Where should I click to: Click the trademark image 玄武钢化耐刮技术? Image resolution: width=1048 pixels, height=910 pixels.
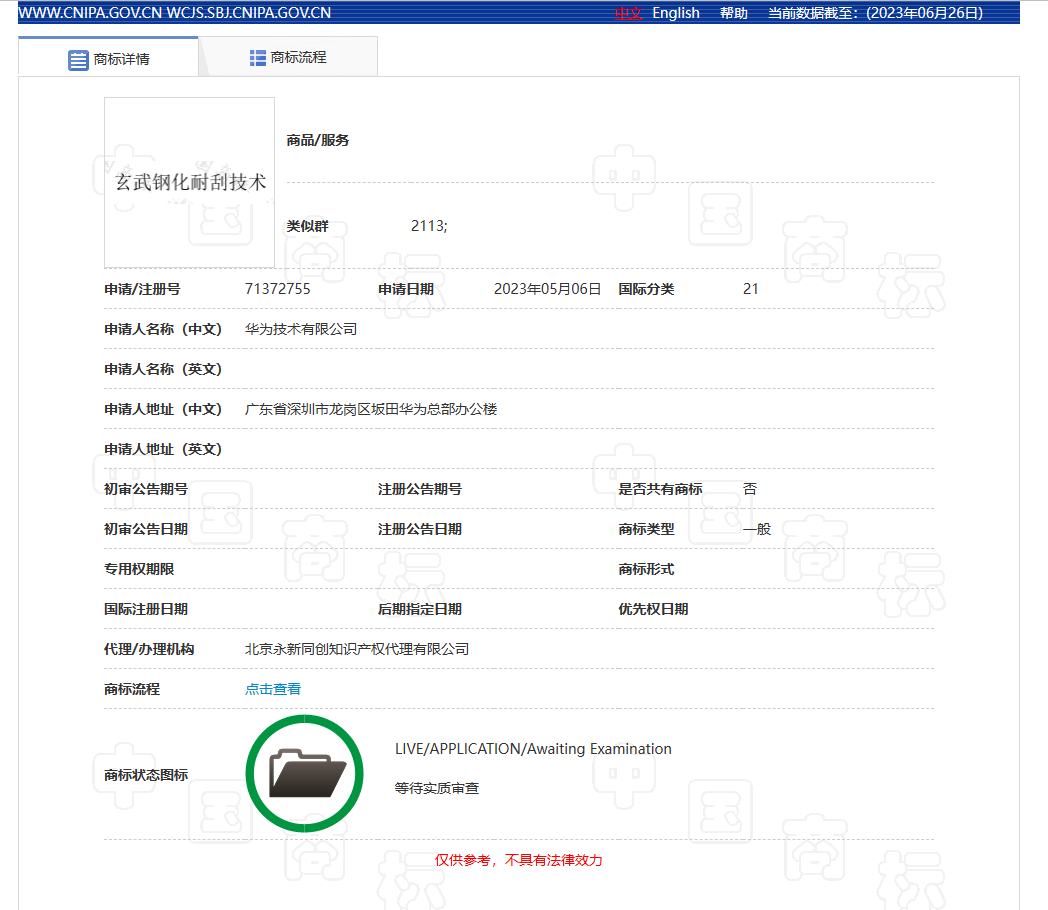tap(189, 182)
